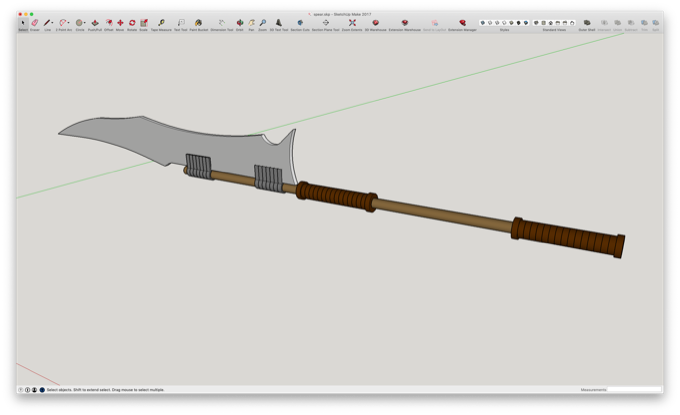Launch the Extension Manager

coord(462,23)
